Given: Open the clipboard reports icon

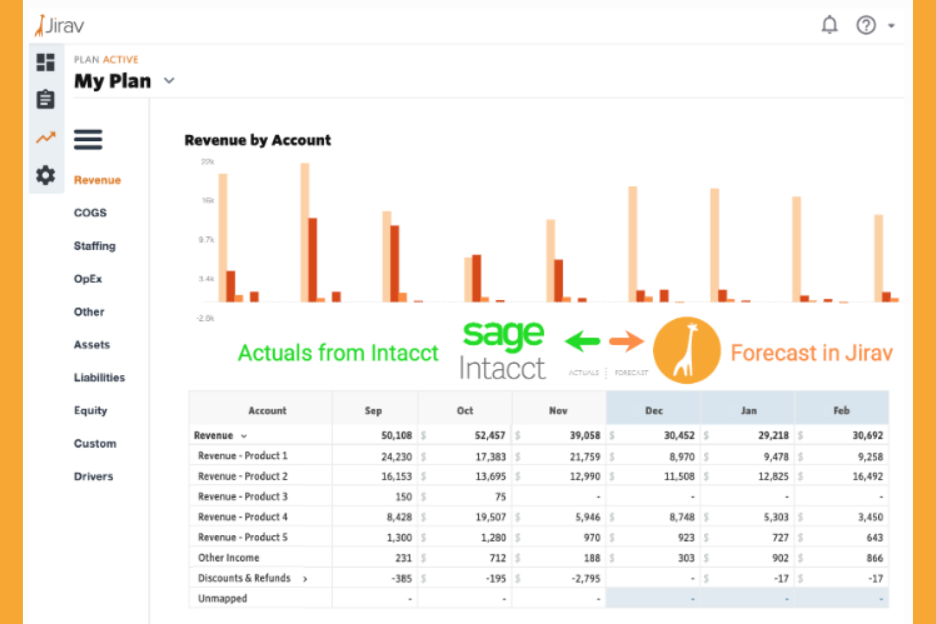Looking at the screenshot, I should pyautogui.click(x=46, y=99).
